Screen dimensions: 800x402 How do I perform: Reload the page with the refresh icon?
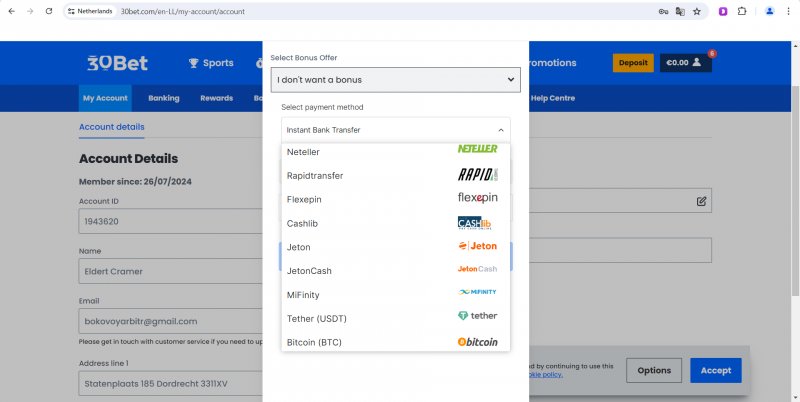(x=49, y=11)
